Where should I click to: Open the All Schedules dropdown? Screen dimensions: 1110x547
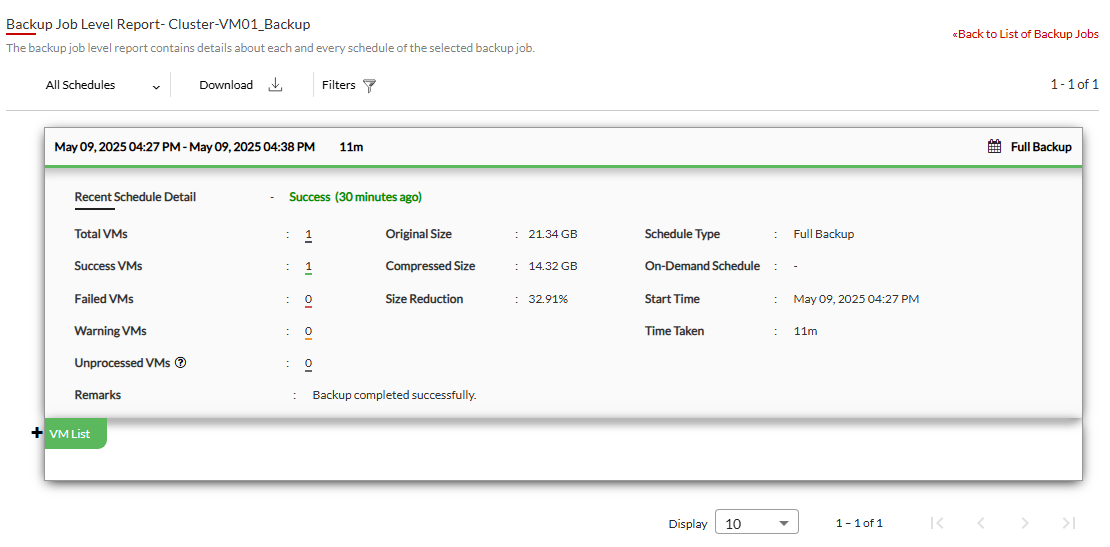pos(102,86)
